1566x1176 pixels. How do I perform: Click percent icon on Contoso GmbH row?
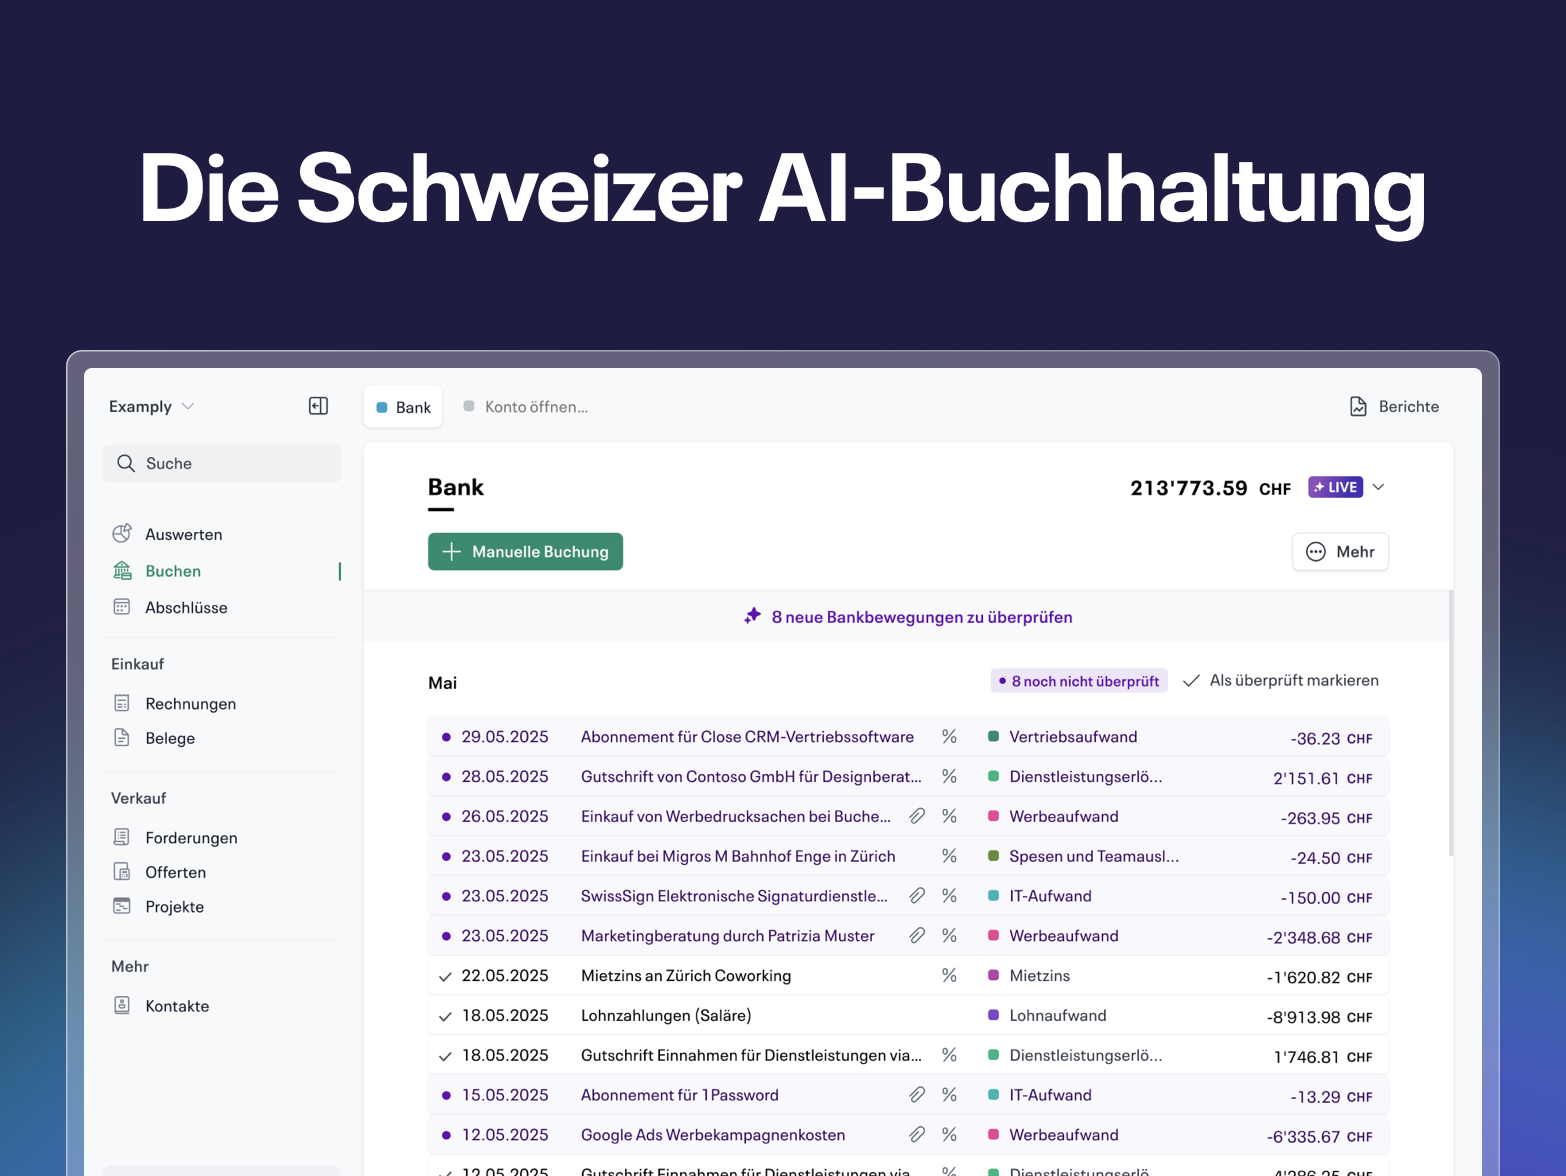(x=949, y=777)
